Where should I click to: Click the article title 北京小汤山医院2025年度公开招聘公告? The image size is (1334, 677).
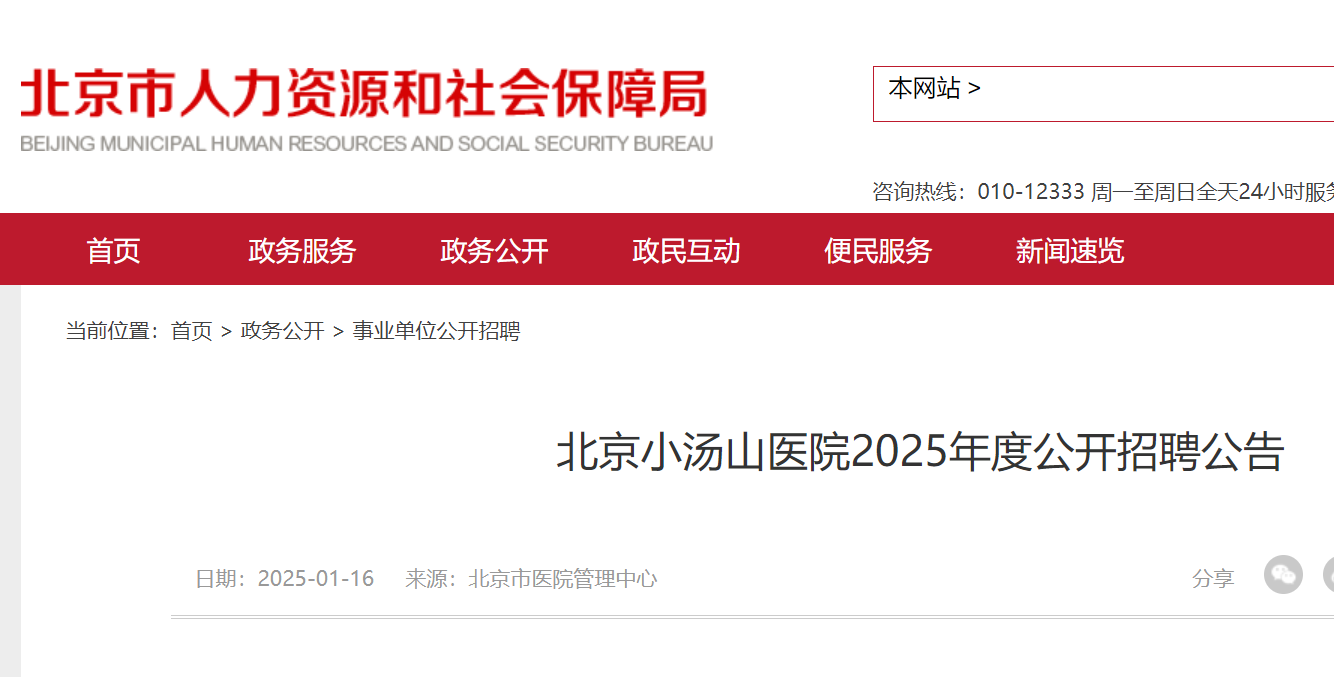tap(920, 452)
